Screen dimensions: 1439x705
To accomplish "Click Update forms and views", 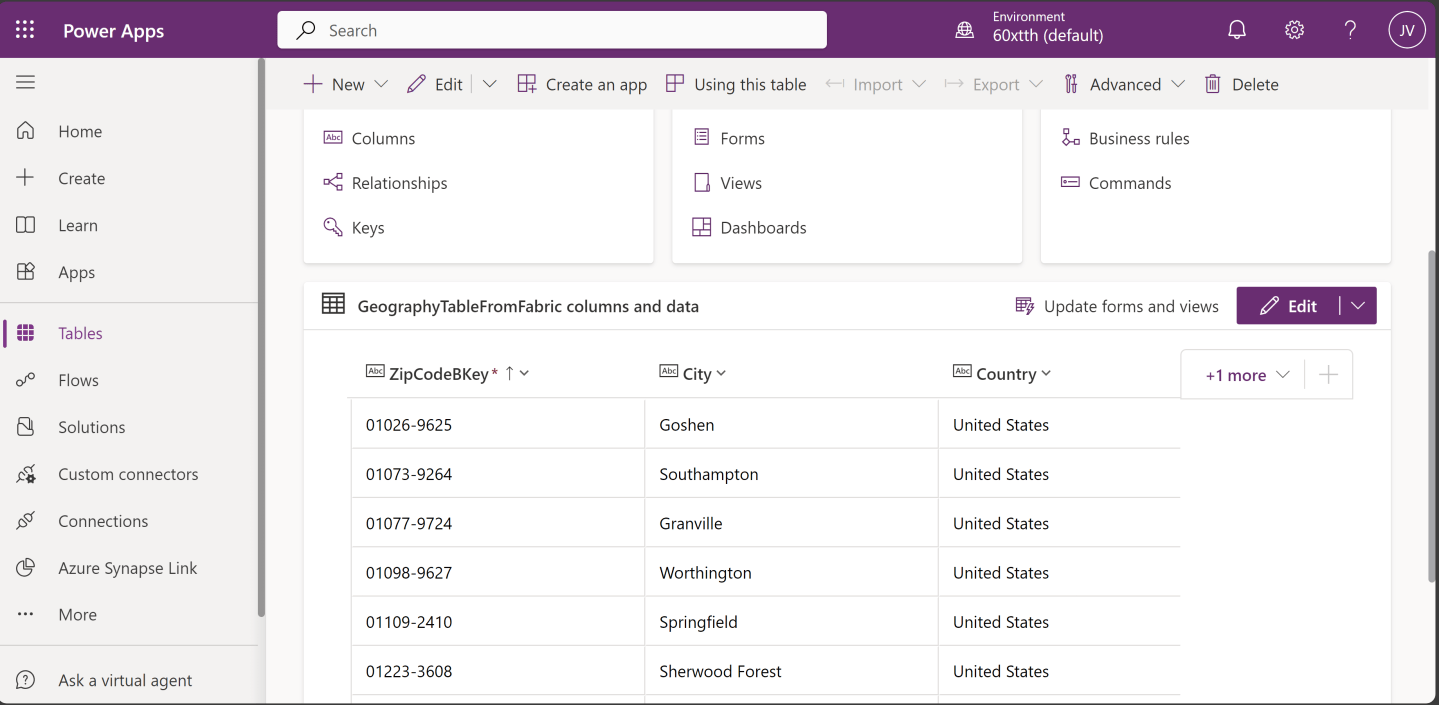I will tap(1117, 306).
